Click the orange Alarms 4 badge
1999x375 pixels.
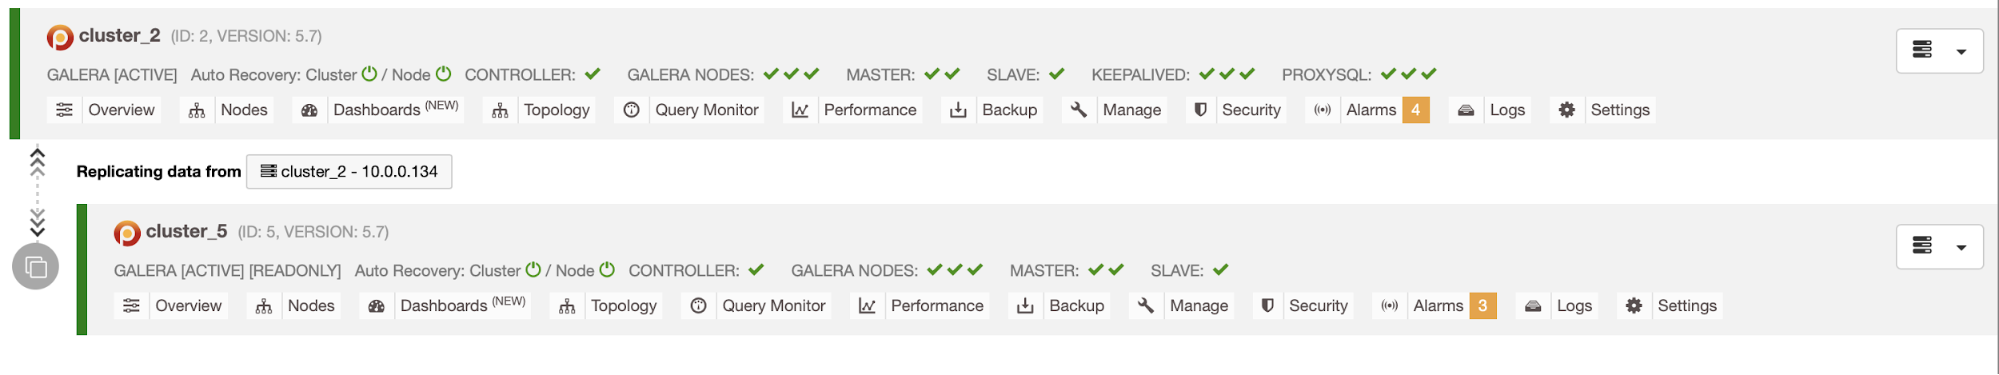pos(1415,110)
